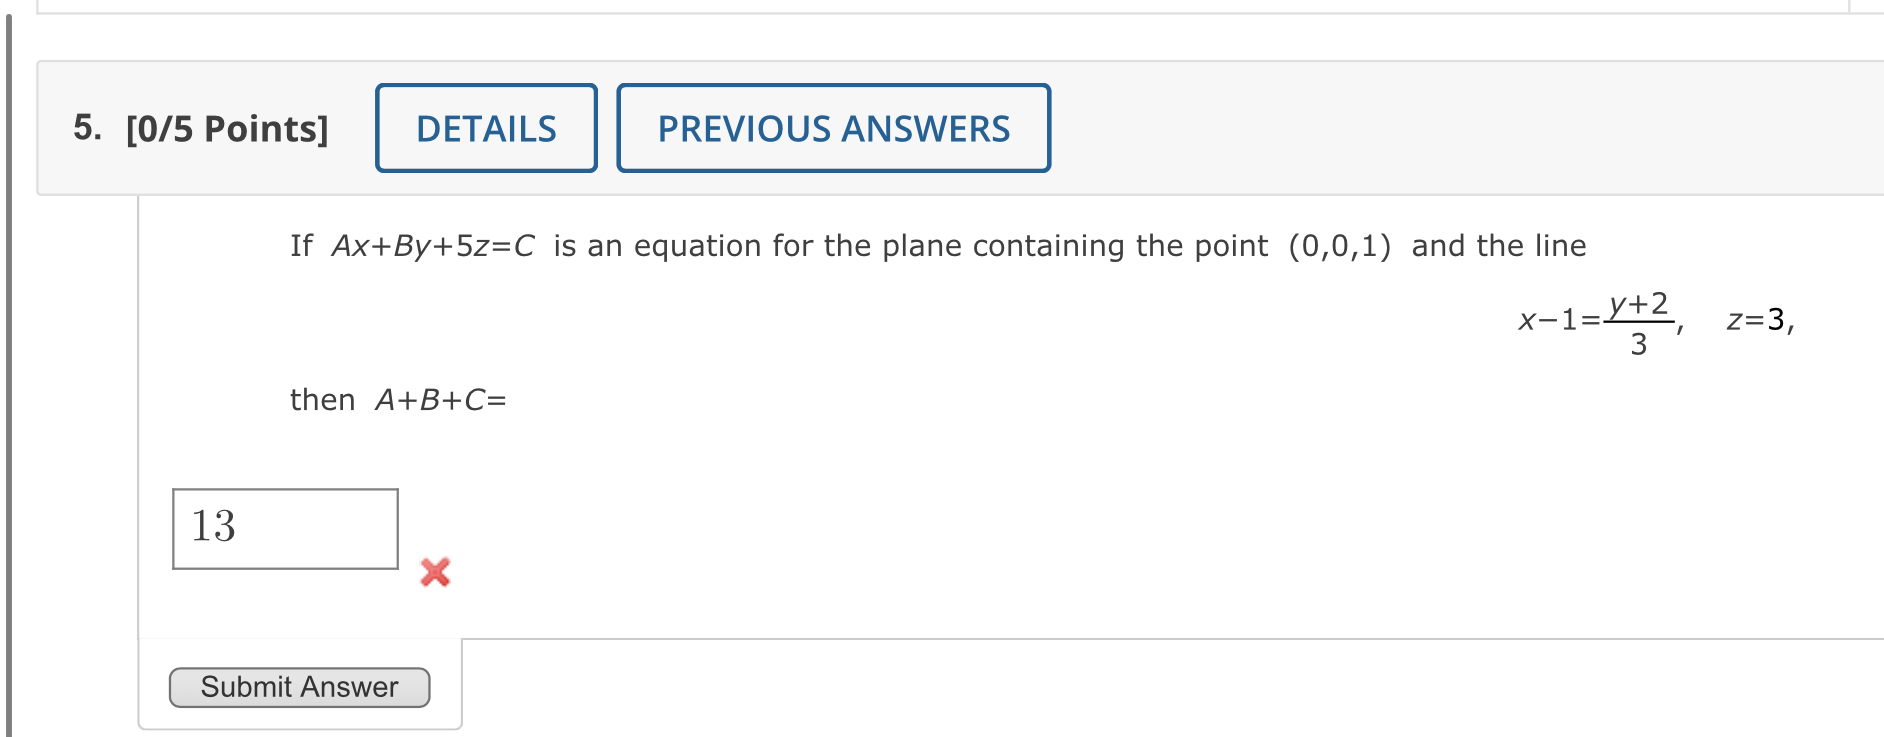Click the text then A+B+C=
This screenshot has width=1884, height=737.
point(397,399)
